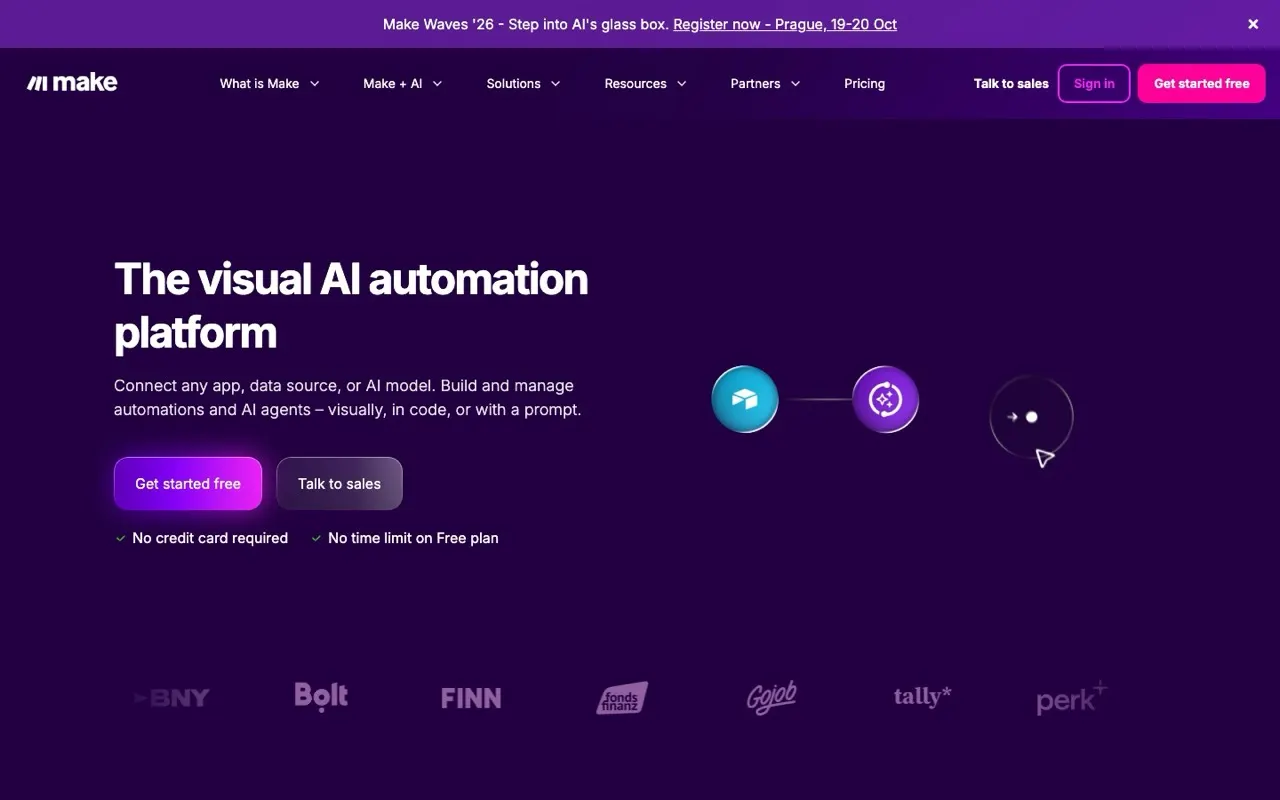The height and width of the screenshot is (800, 1280).
Task: Click the empty circle module placeholder
Action: [1031, 417]
